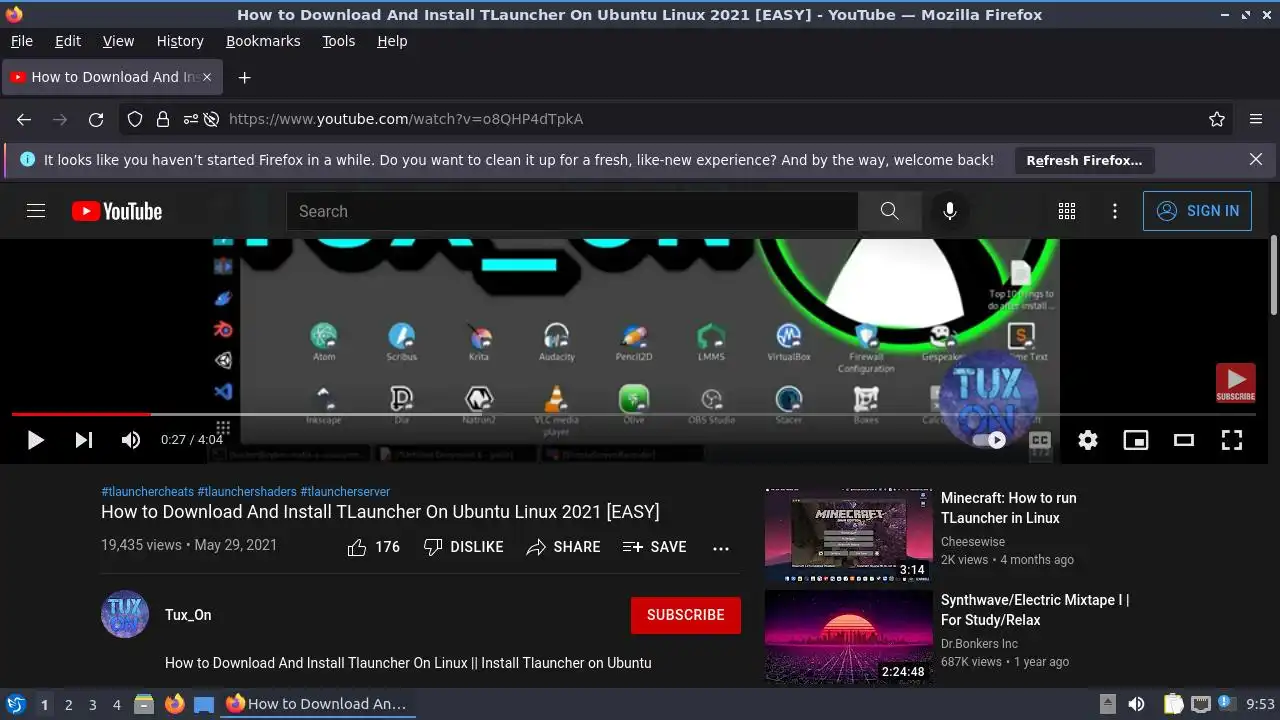
Task: Go to the YouTube home logo
Action: [117, 211]
